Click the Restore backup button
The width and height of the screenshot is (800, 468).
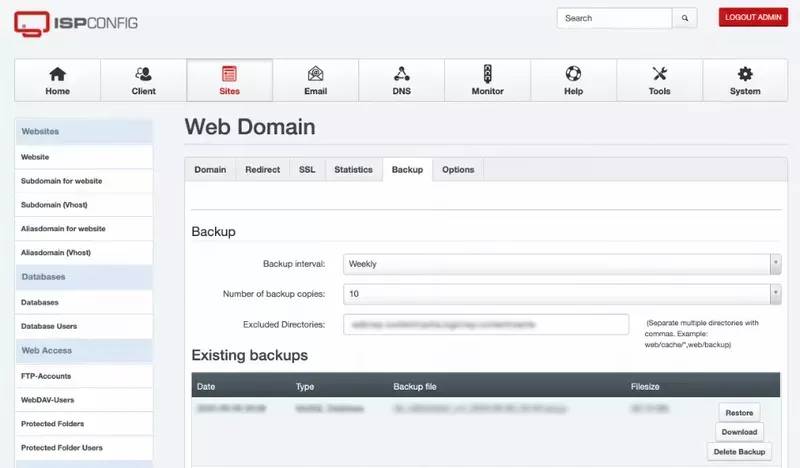tap(739, 412)
